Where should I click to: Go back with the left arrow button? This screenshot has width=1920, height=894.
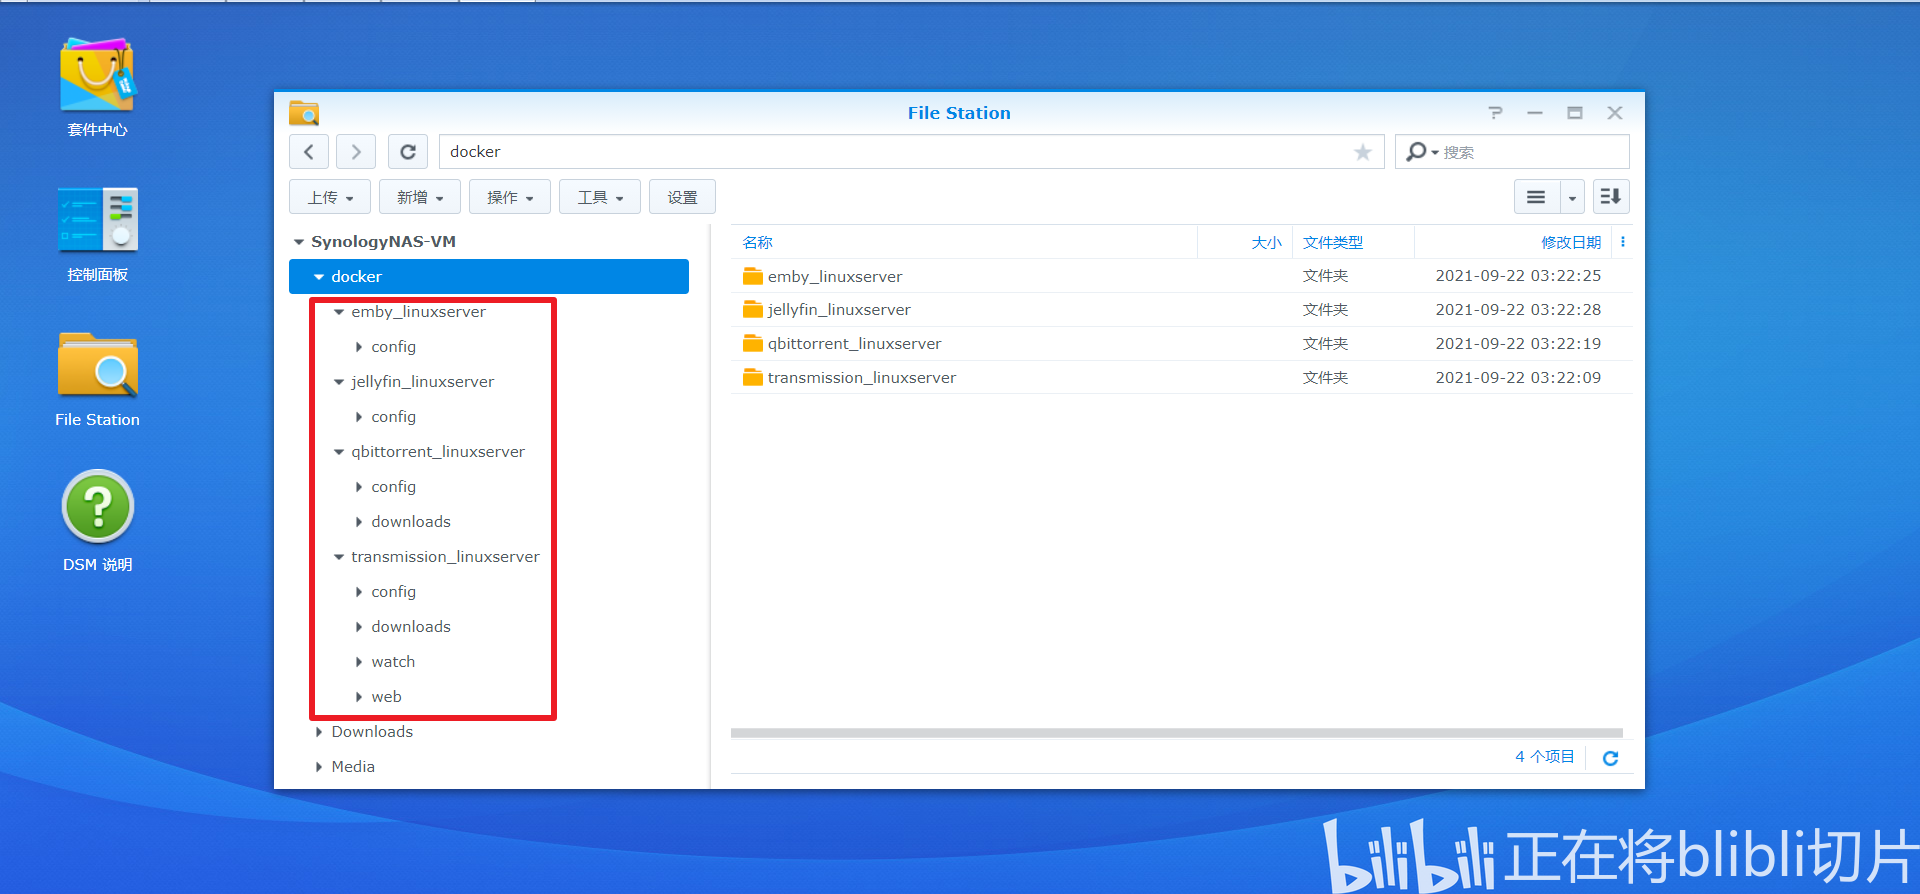(x=309, y=152)
